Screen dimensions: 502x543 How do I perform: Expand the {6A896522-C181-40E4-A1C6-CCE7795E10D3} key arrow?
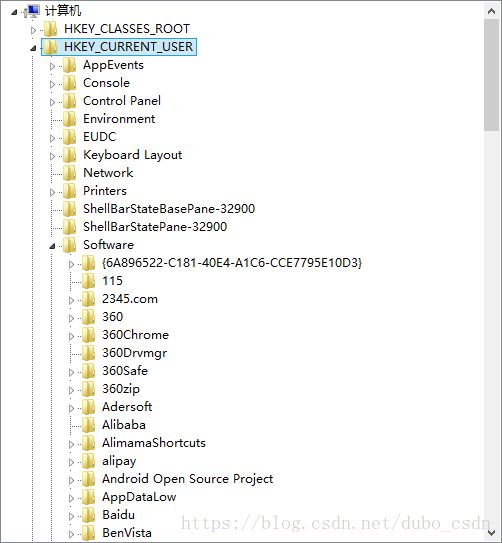coord(71,264)
